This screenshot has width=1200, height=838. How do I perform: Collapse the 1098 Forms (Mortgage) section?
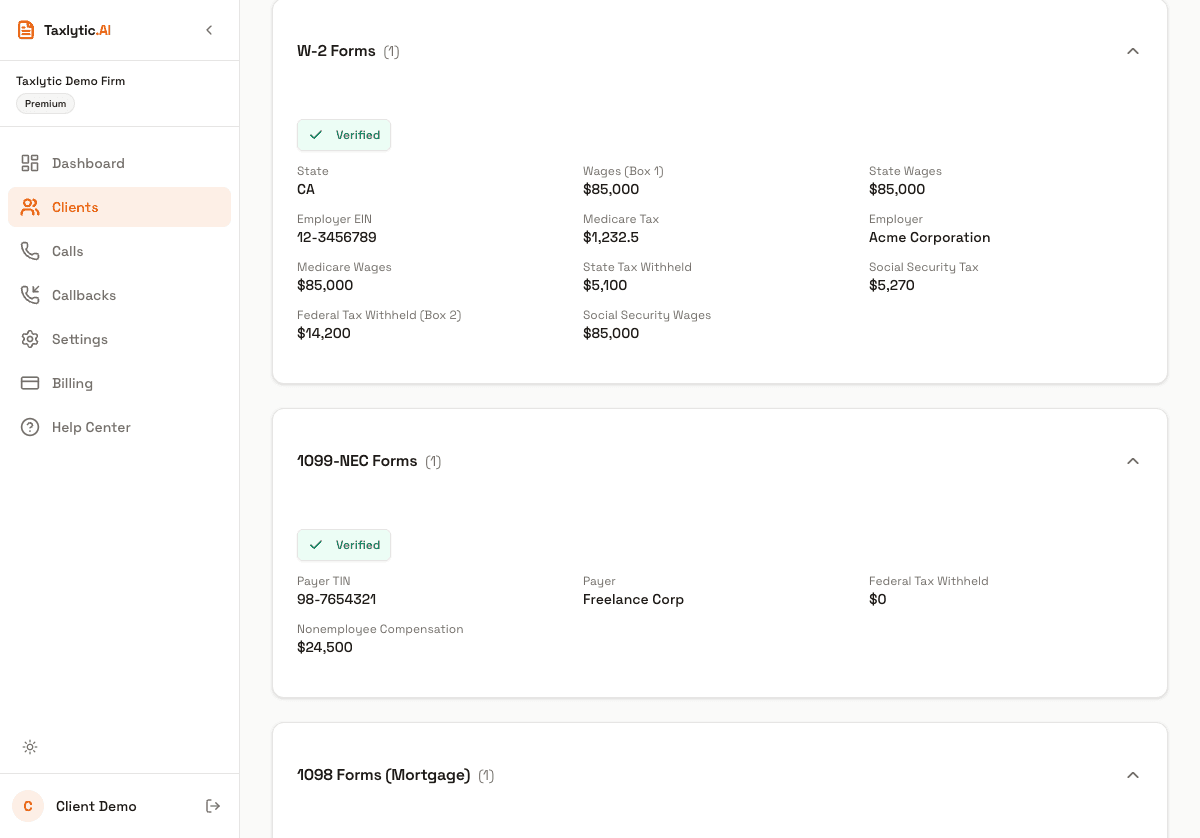coord(1133,774)
